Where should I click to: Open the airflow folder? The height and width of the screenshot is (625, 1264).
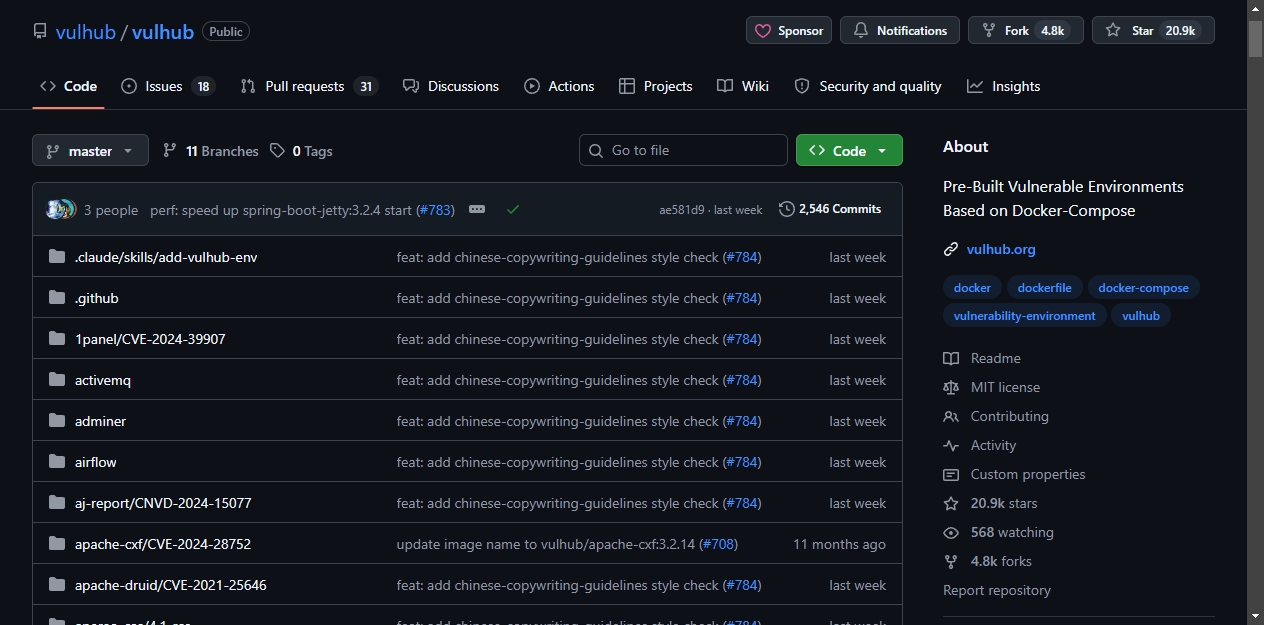point(96,462)
